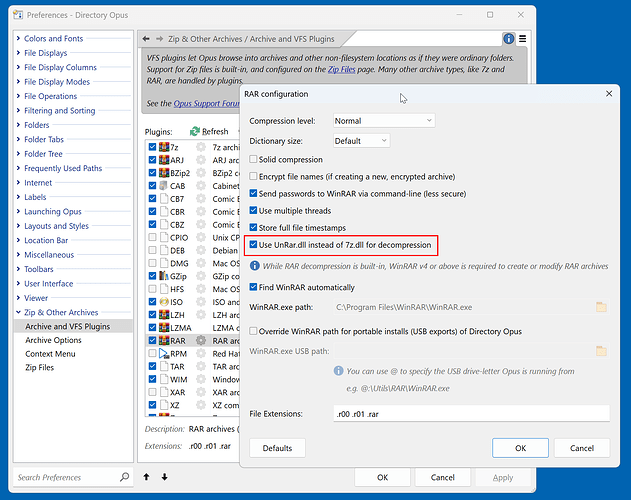Click the blue info icon in header
This screenshot has height=500, width=631.
(509, 39)
